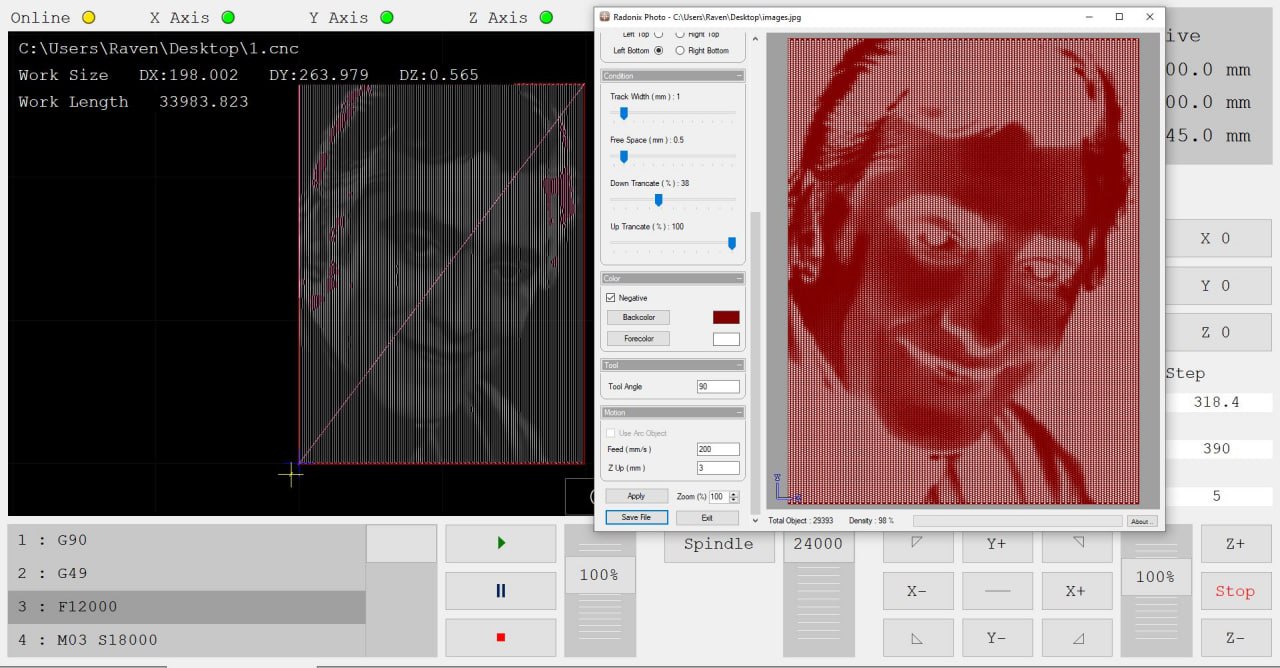Click the dark red Backcolor swatch
Screen dimensions: 1280x668
[725, 317]
